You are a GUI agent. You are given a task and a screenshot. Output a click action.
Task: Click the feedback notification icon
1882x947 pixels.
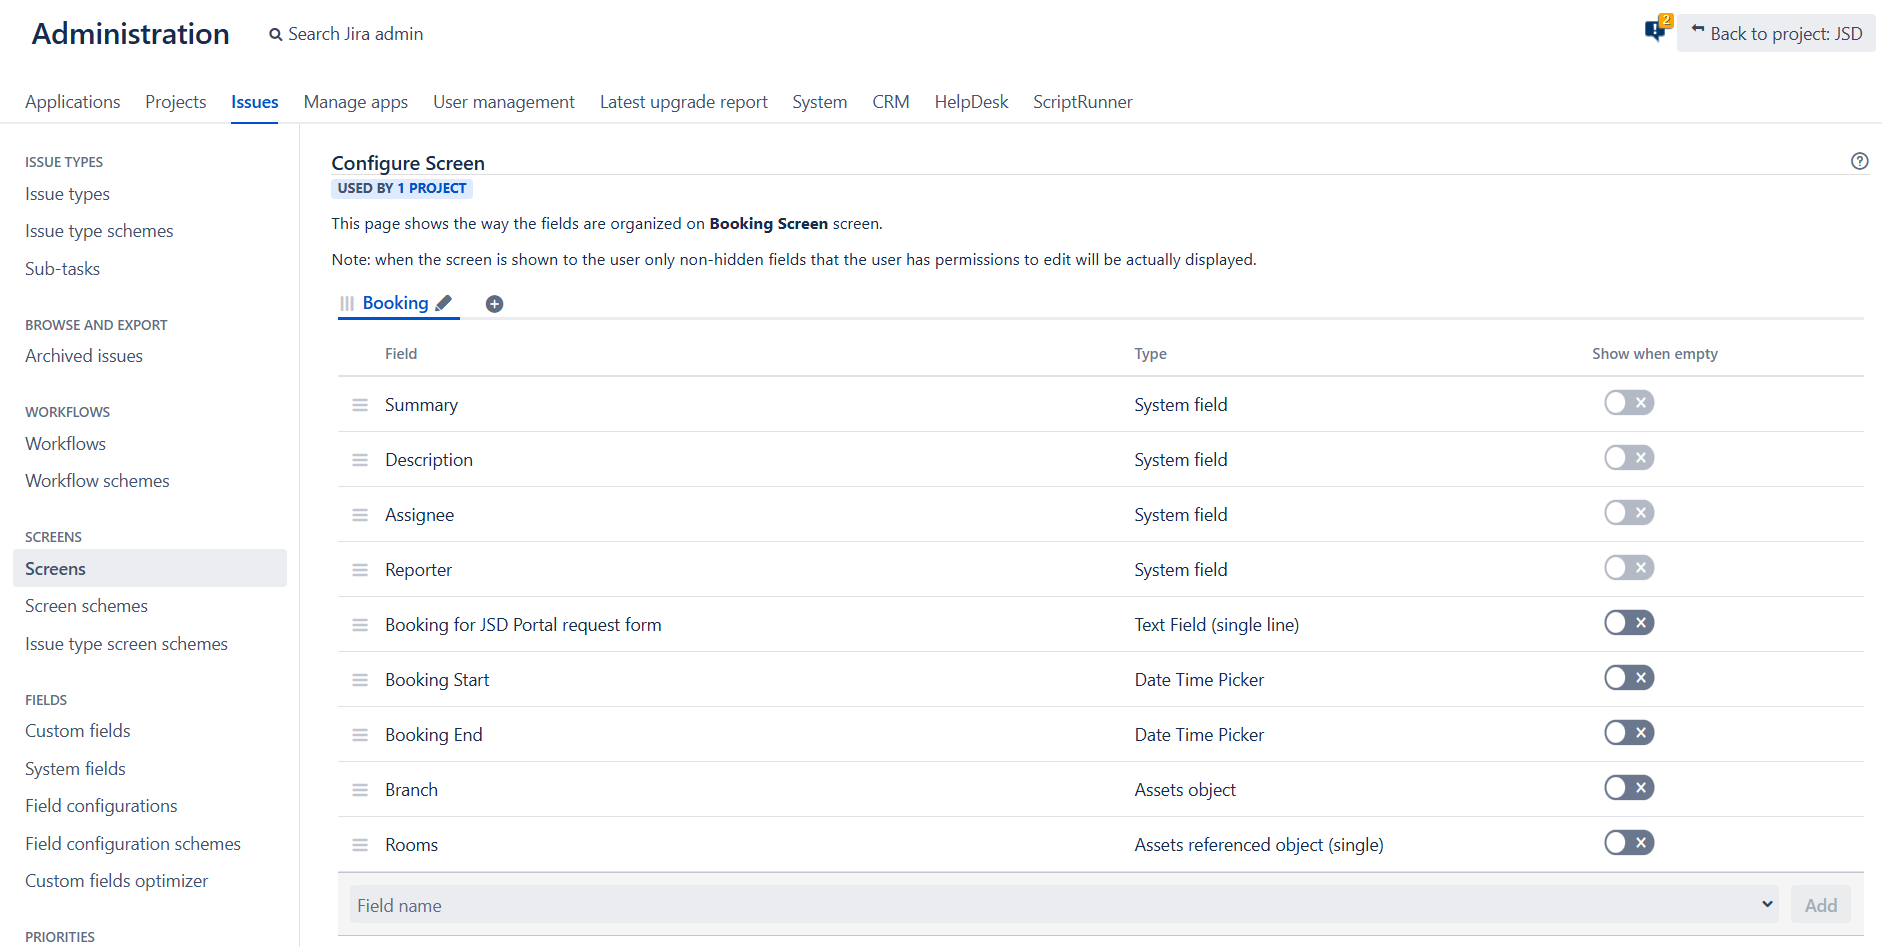(1655, 31)
